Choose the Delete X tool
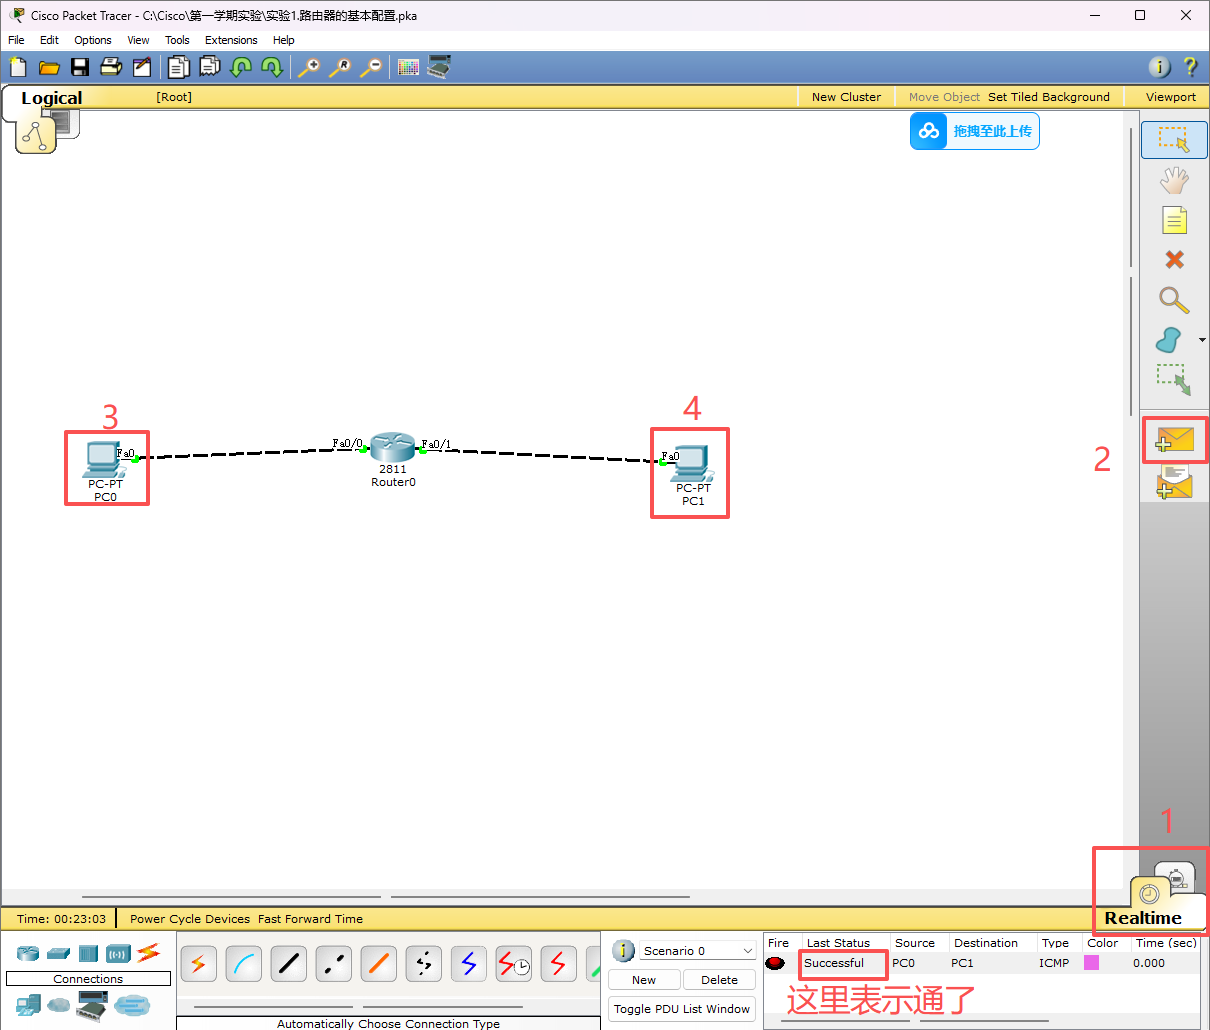1210x1030 pixels. (x=1174, y=260)
